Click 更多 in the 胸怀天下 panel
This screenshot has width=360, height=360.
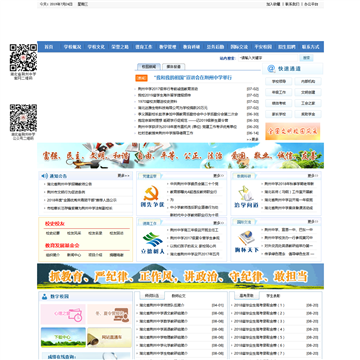click(313, 222)
